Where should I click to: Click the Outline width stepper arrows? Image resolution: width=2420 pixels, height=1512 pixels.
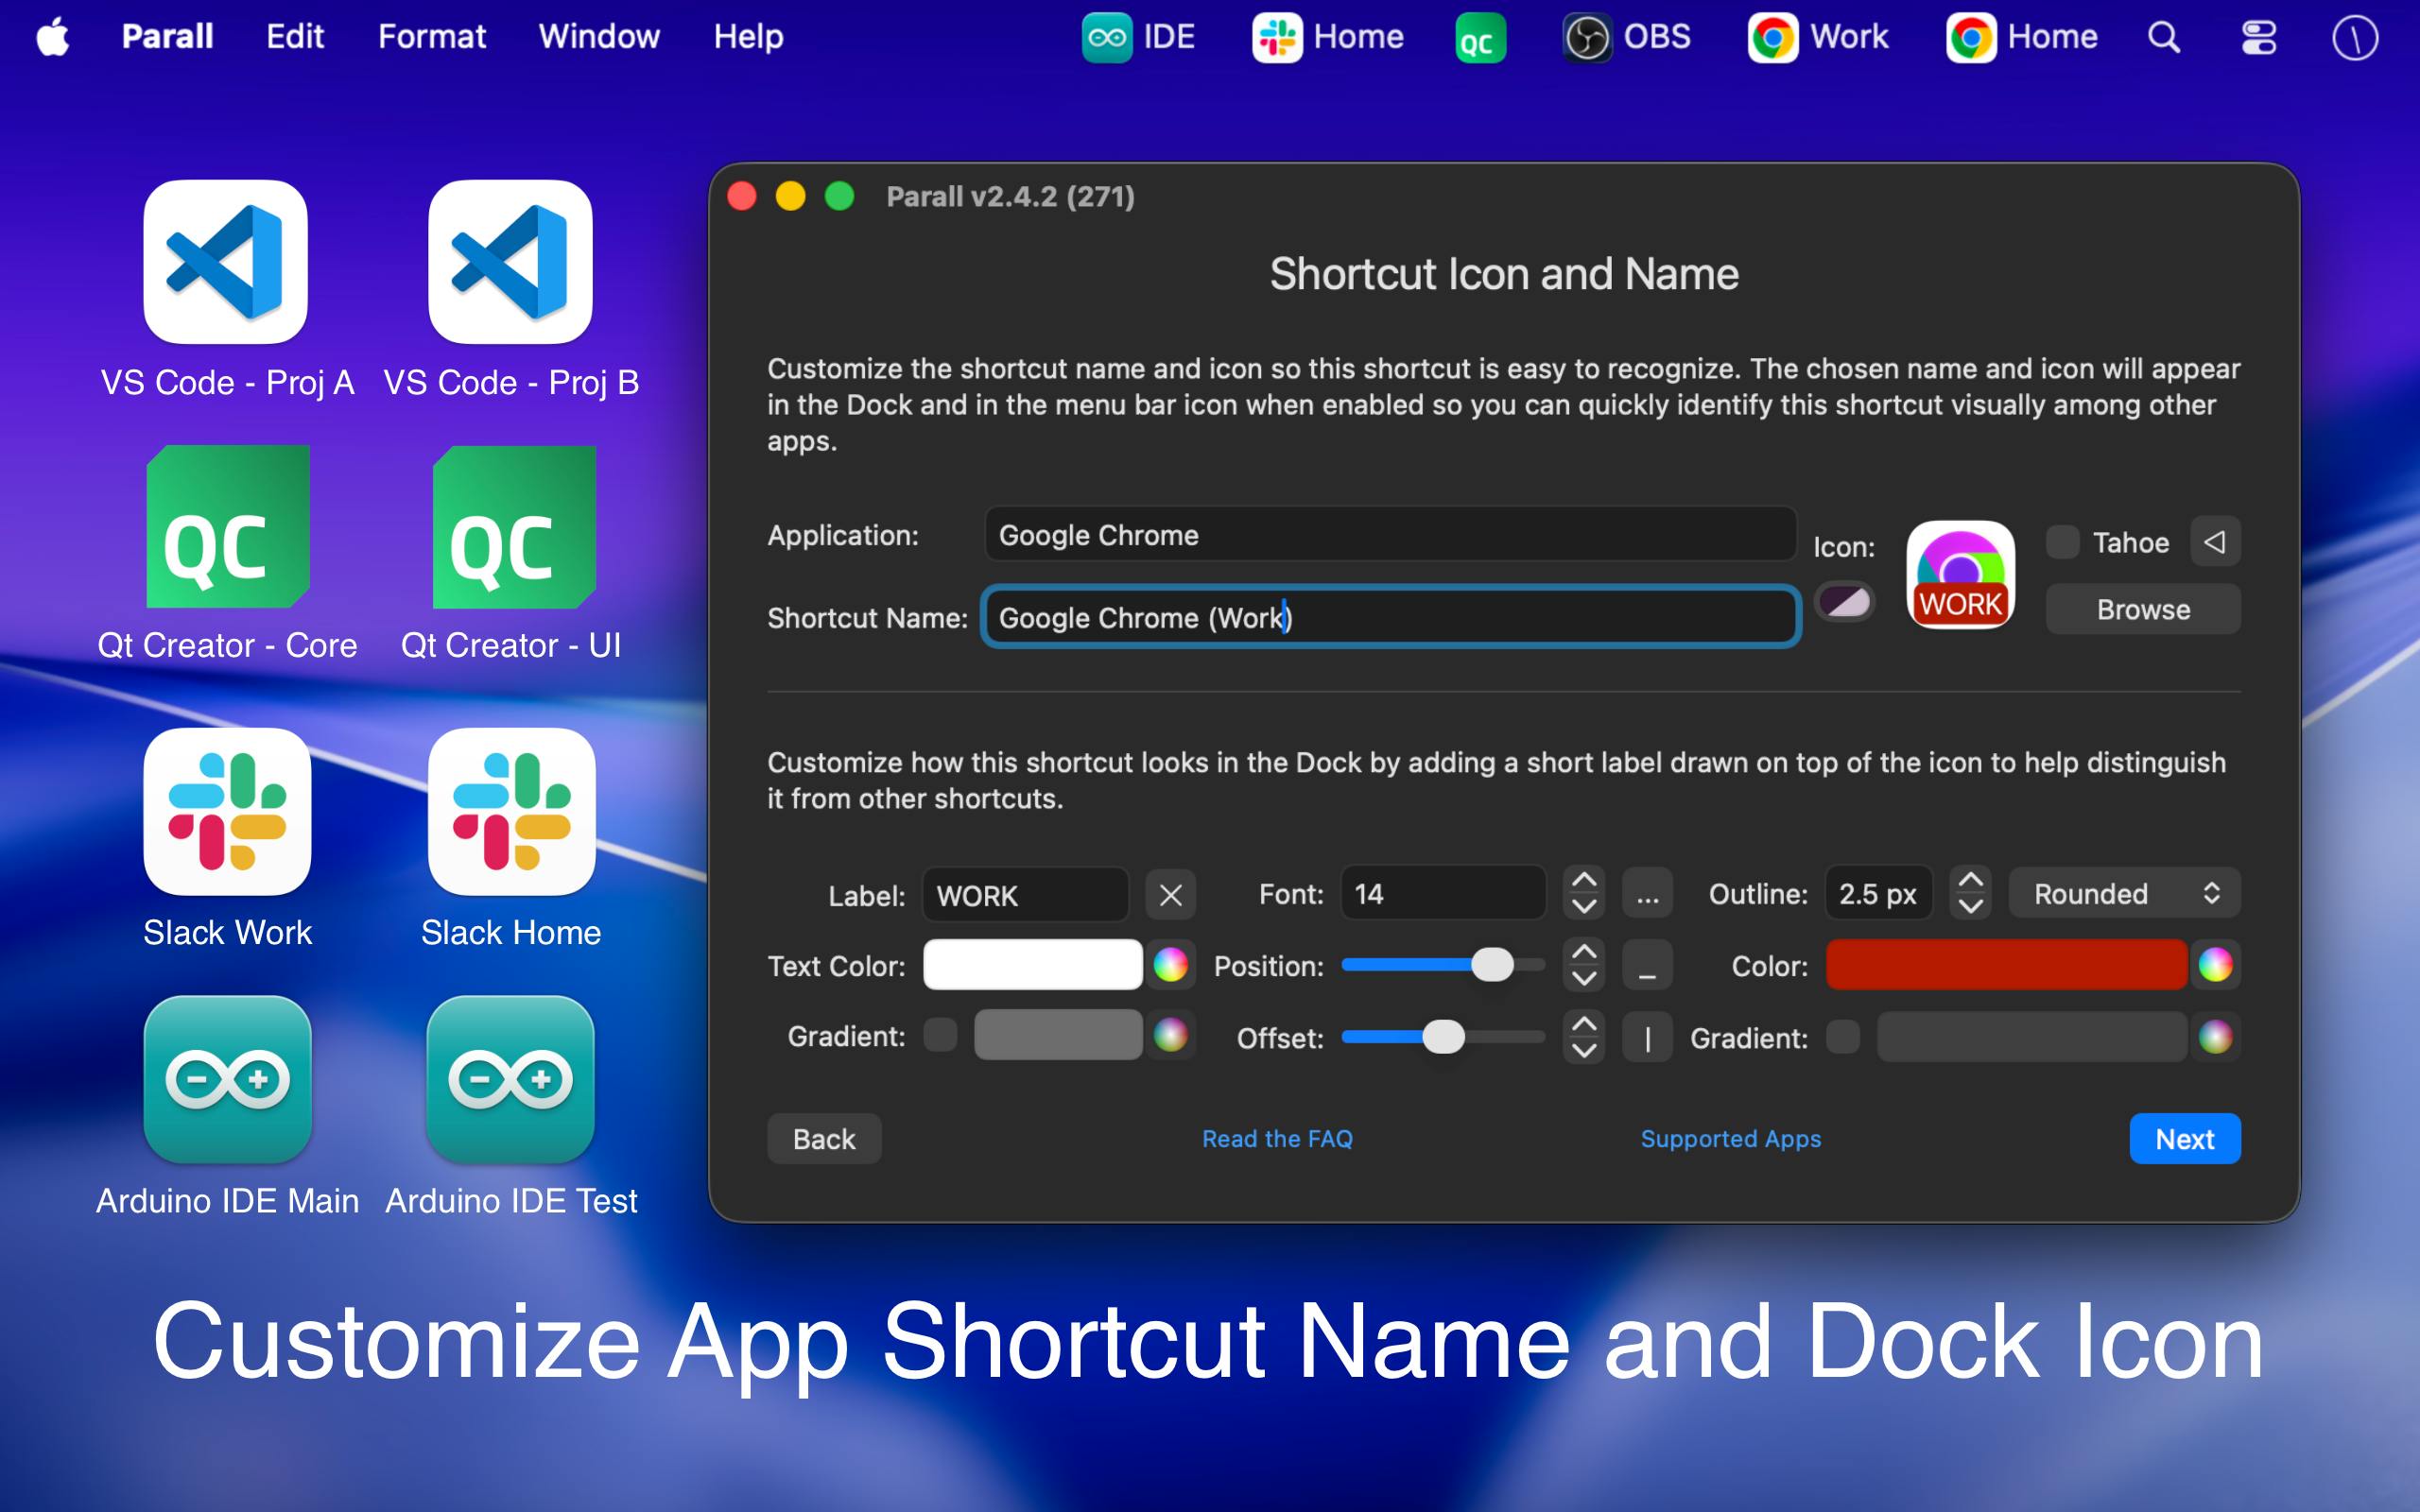pos(1970,893)
